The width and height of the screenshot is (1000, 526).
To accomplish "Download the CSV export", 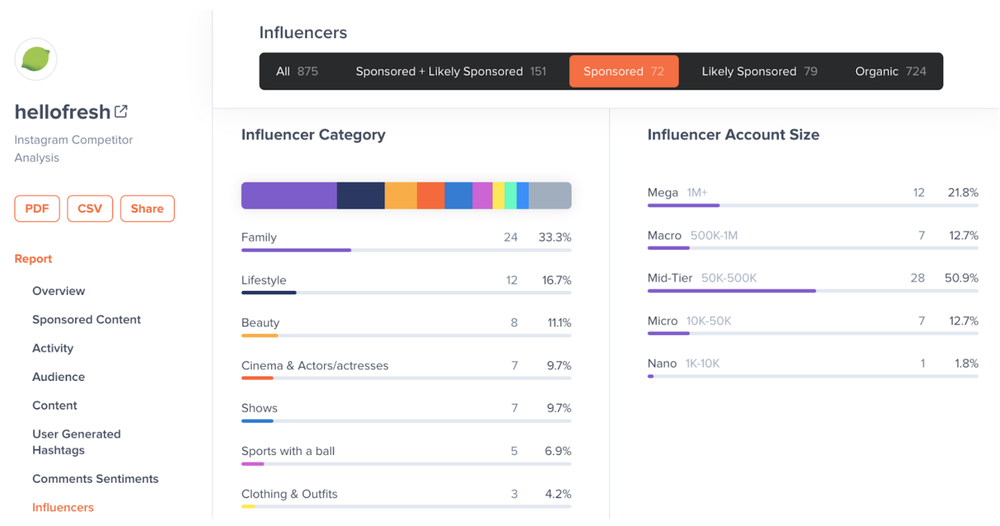I will (90, 208).
